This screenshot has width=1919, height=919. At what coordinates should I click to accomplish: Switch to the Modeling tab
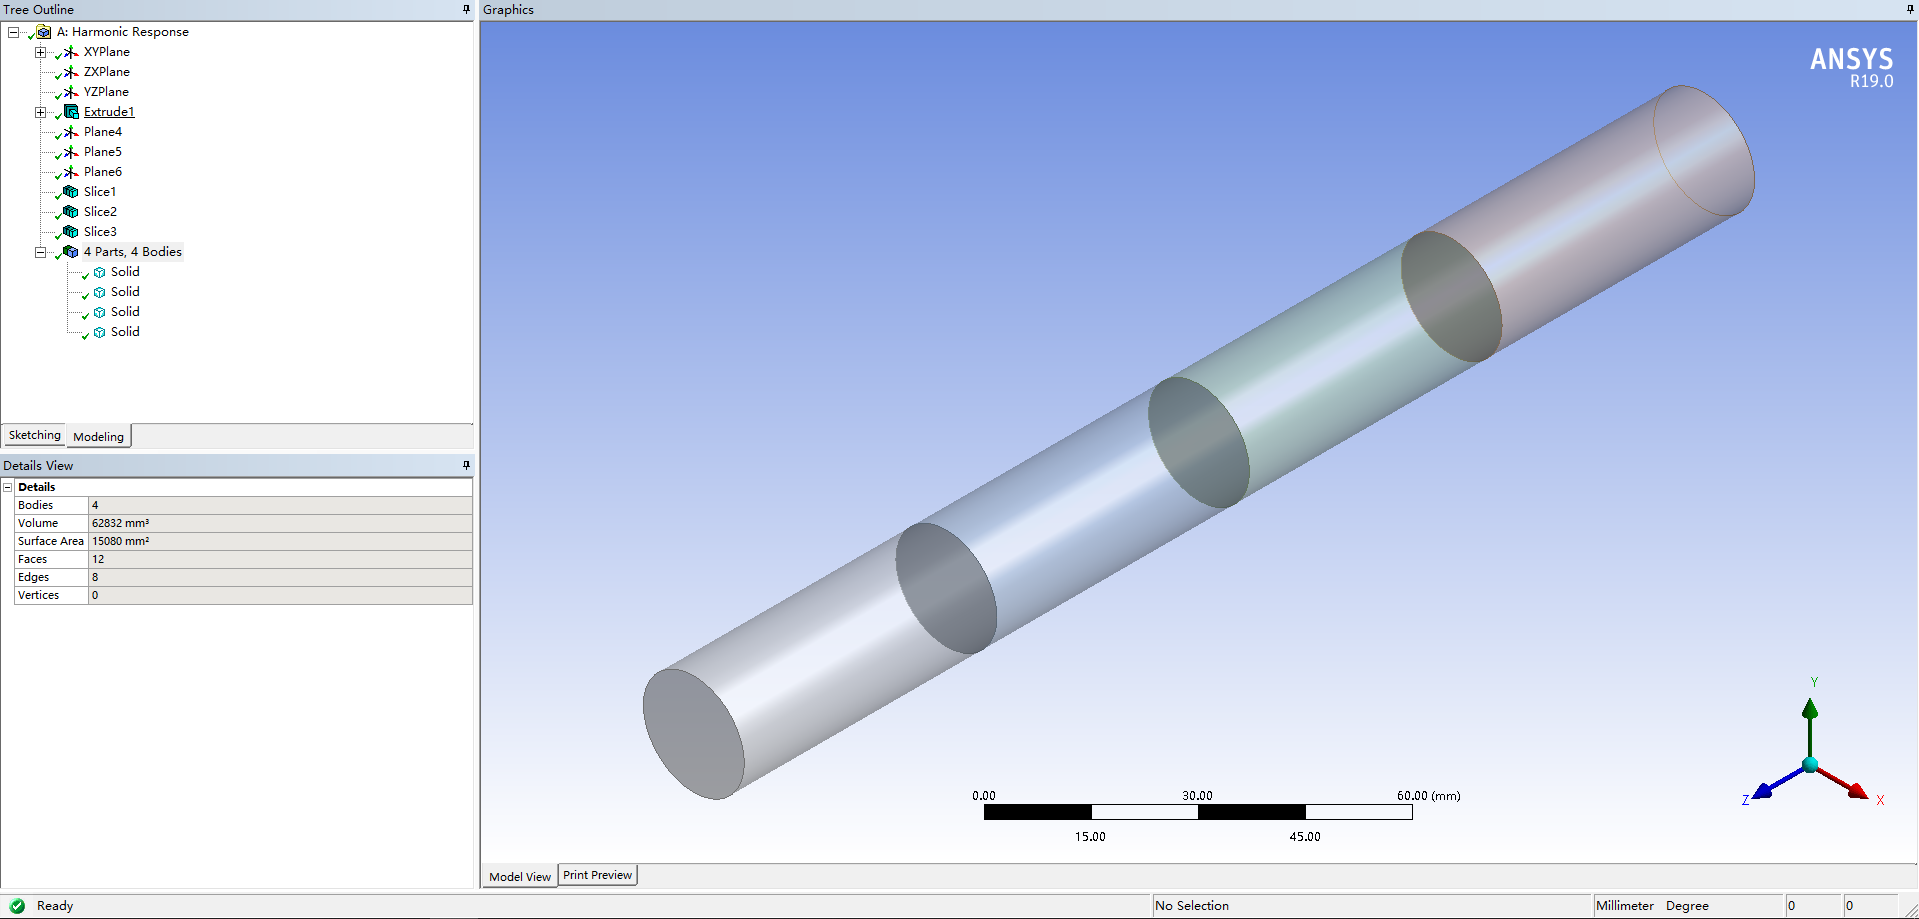pos(99,436)
